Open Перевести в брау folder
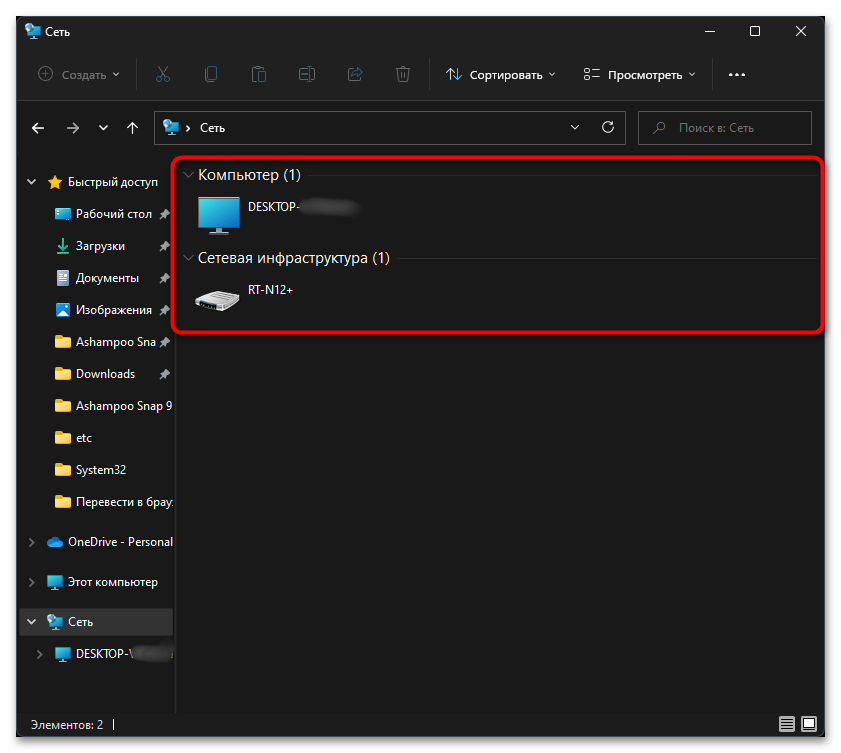Screen dimensions: 841x753 124,502
